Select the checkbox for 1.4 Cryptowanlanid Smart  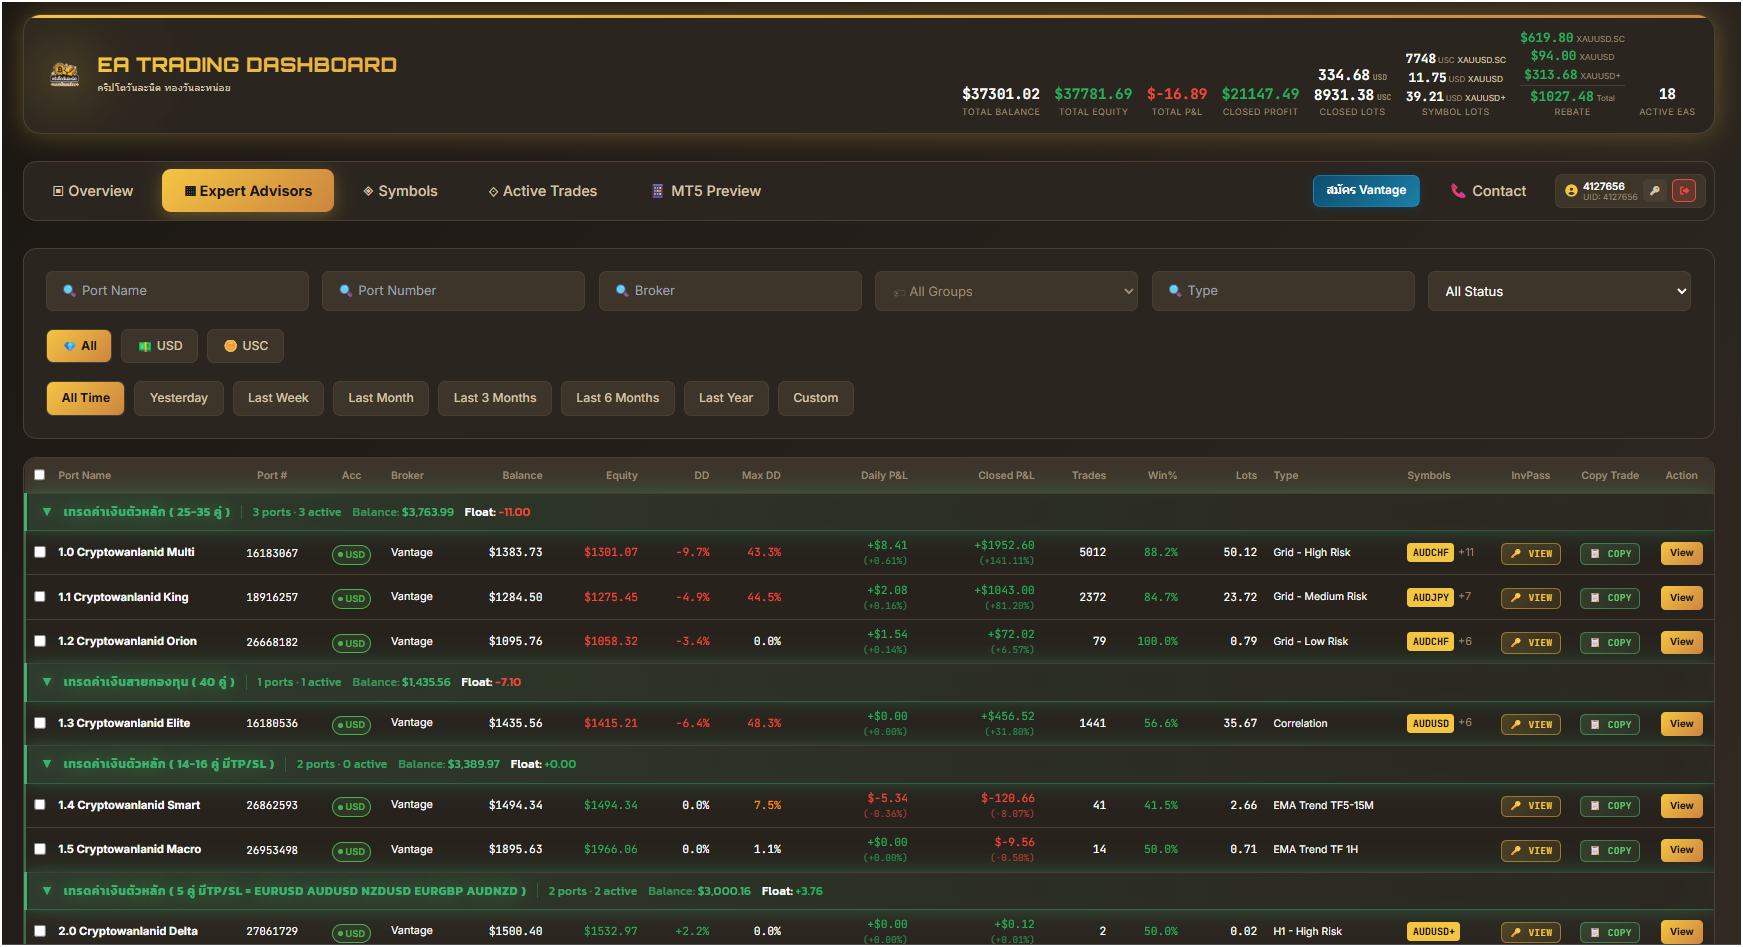[x=40, y=805]
